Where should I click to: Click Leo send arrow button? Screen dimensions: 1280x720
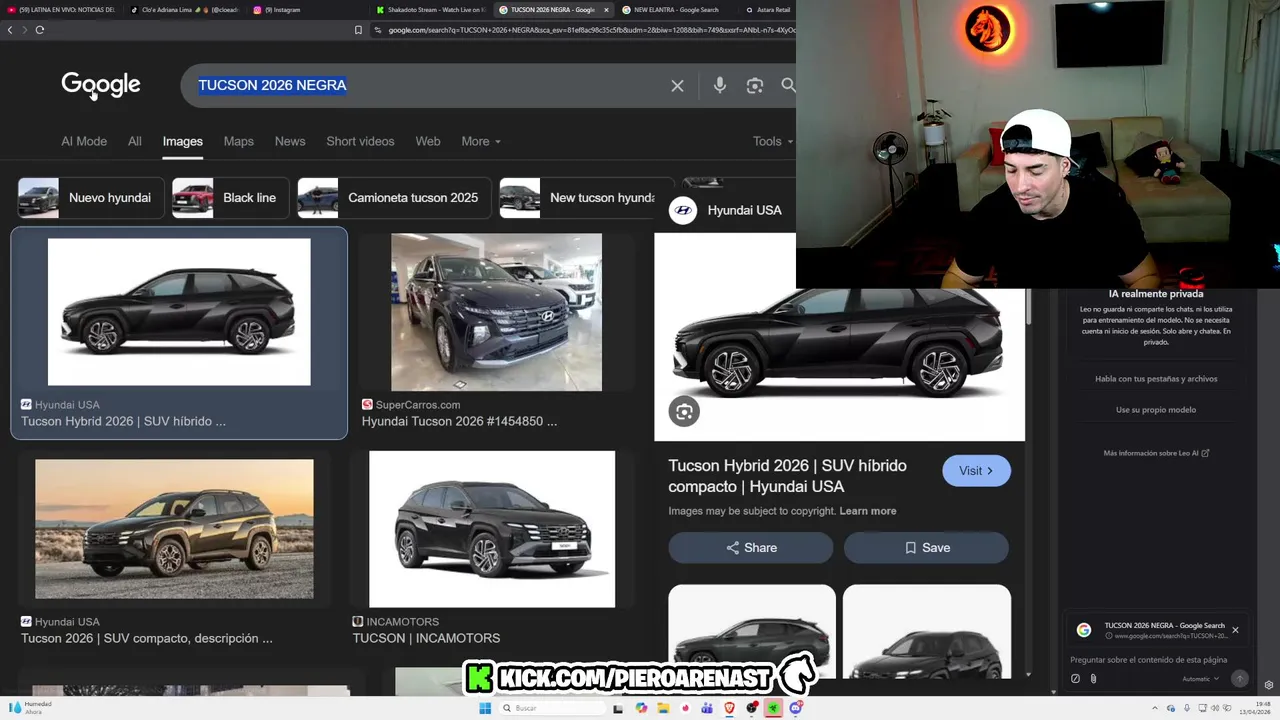pyautogui.click(x=1239, y=679)
